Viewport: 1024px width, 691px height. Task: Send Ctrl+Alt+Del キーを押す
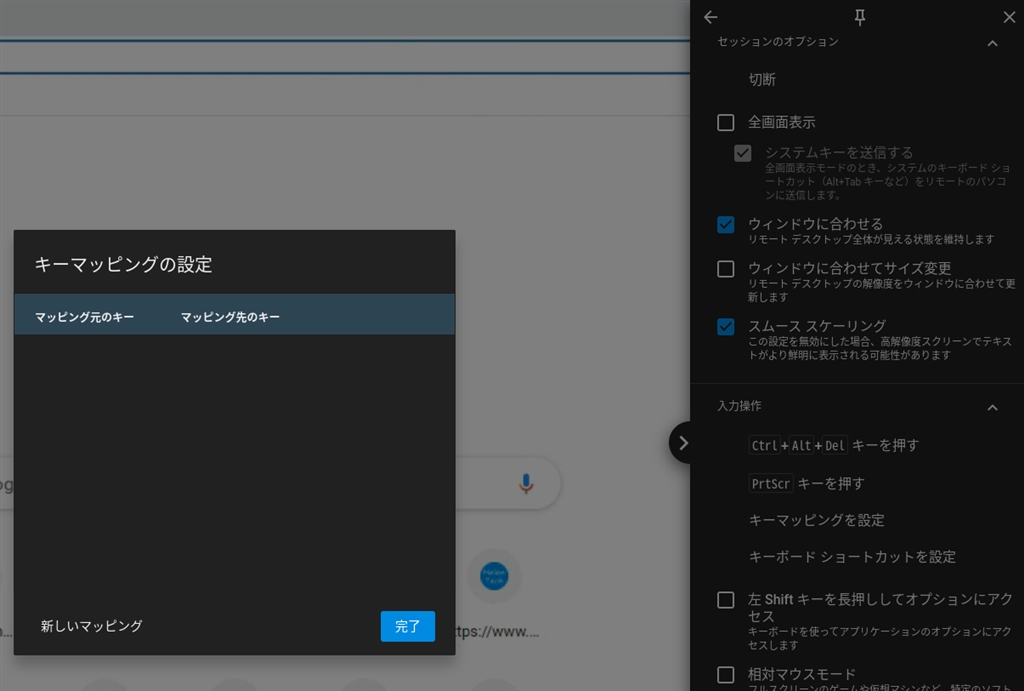[x=833, y=445]
